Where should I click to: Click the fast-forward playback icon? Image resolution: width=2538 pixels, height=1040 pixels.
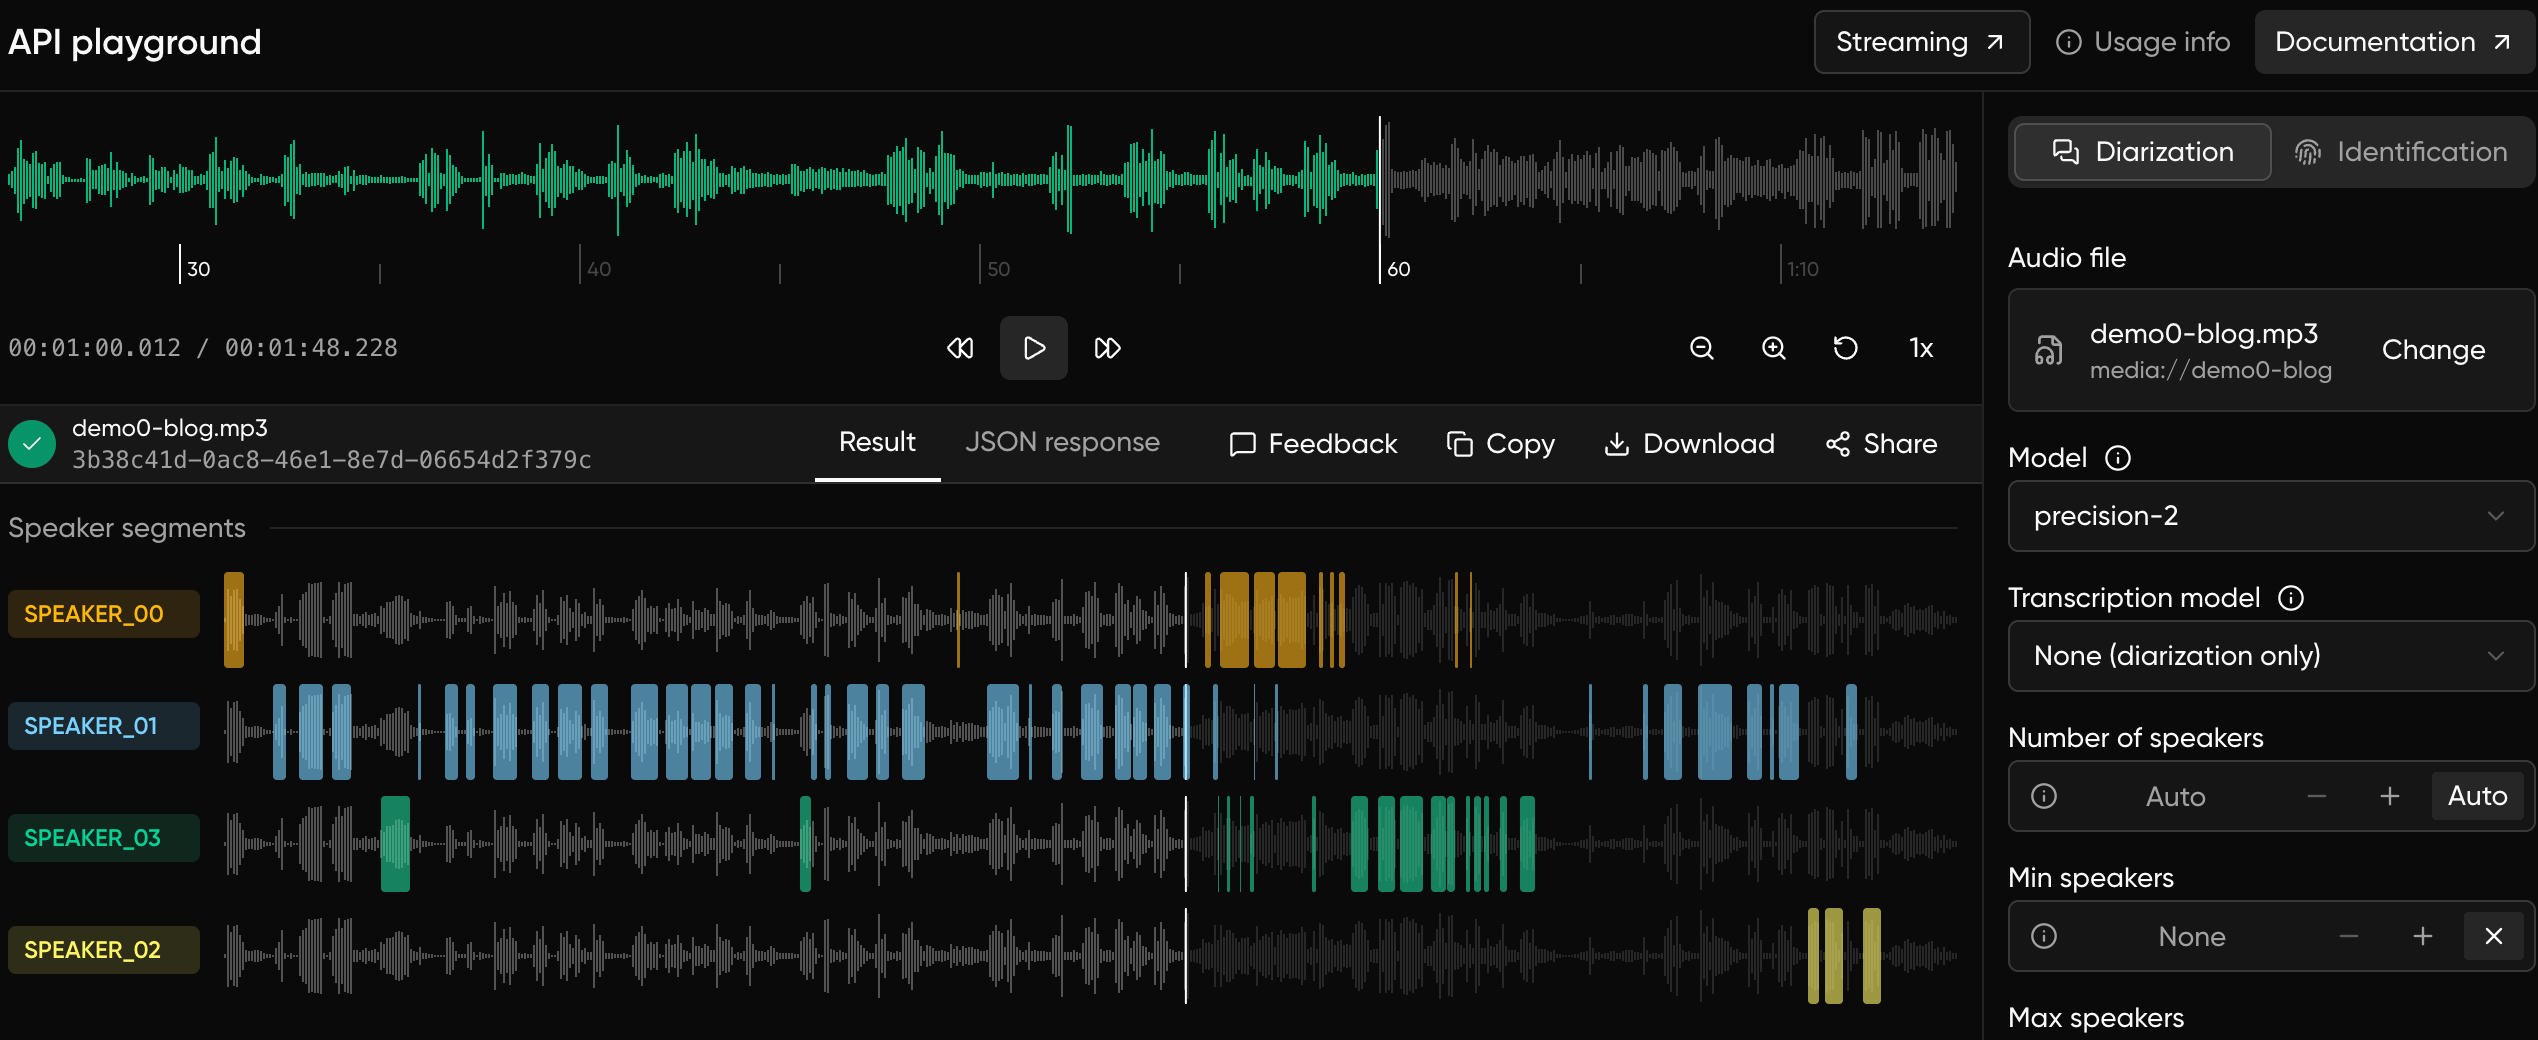point(1108,348)
